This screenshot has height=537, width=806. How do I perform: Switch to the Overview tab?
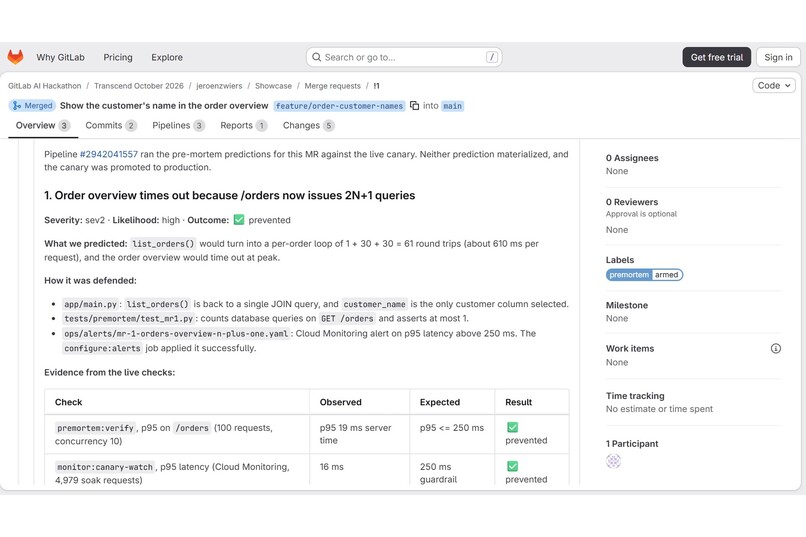[43, 125]
